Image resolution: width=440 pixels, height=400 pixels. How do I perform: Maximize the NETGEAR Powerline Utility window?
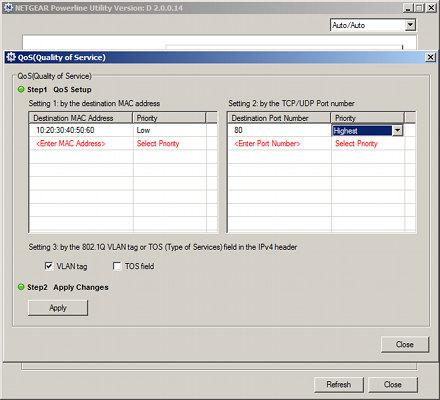[420, 8]
